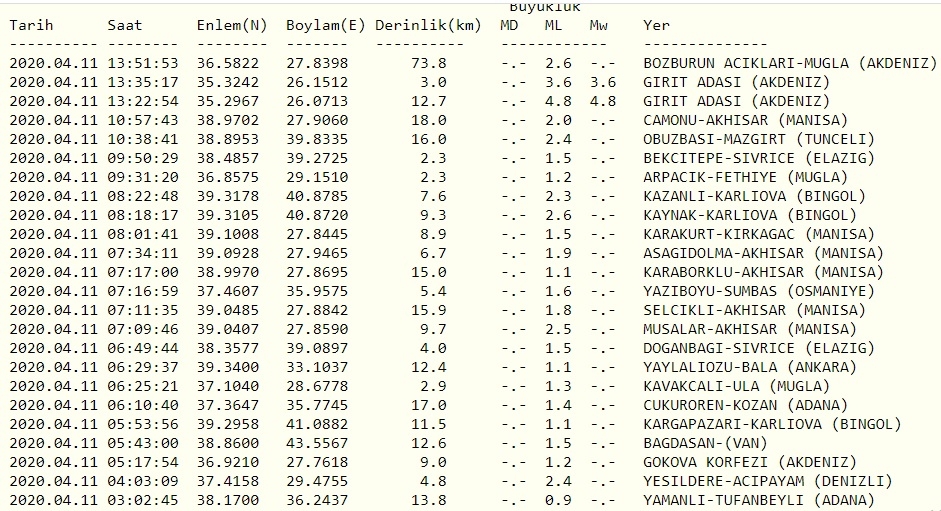Select the Boylam(E) column header

(x=324, y=25)
